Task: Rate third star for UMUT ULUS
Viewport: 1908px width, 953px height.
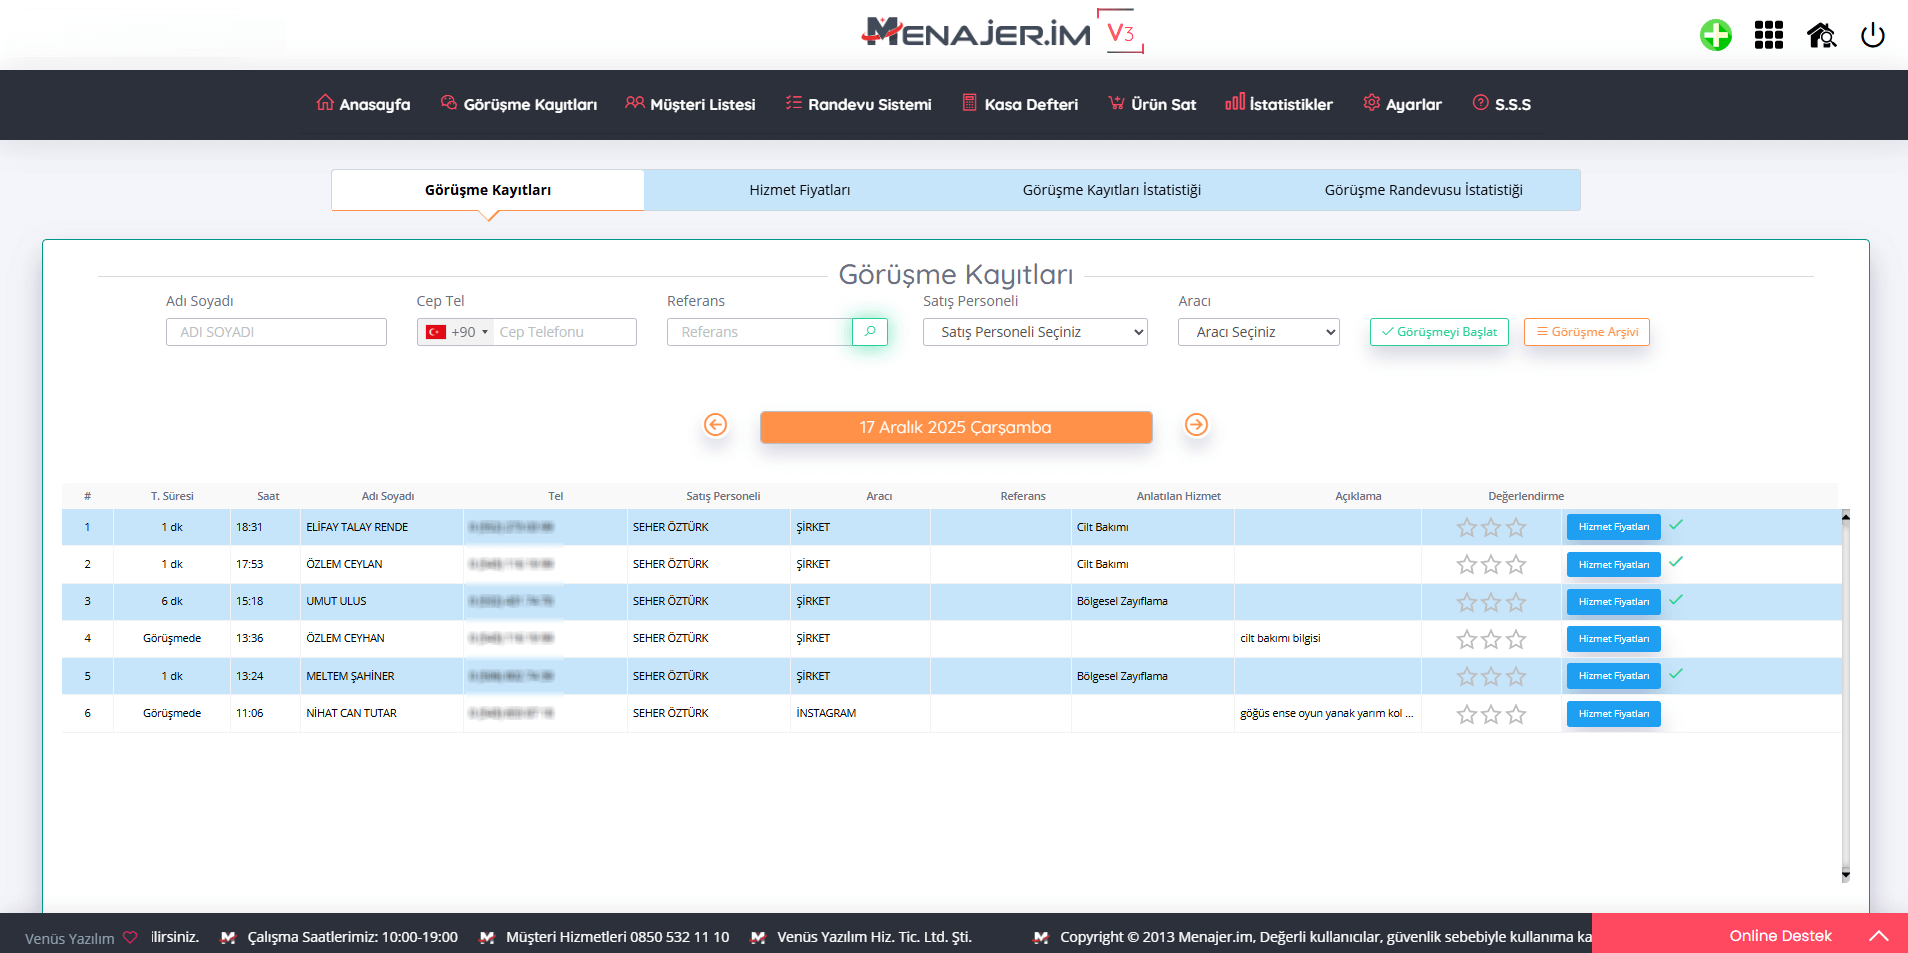Action: point(1516,602)
